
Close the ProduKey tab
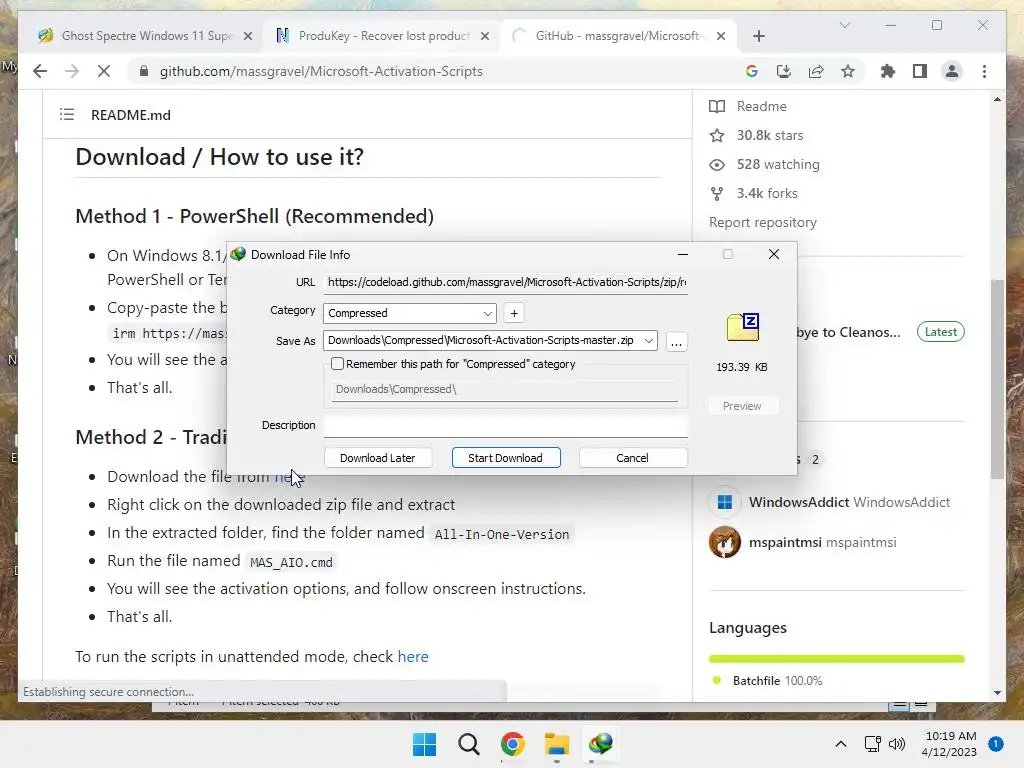point(485,36)
